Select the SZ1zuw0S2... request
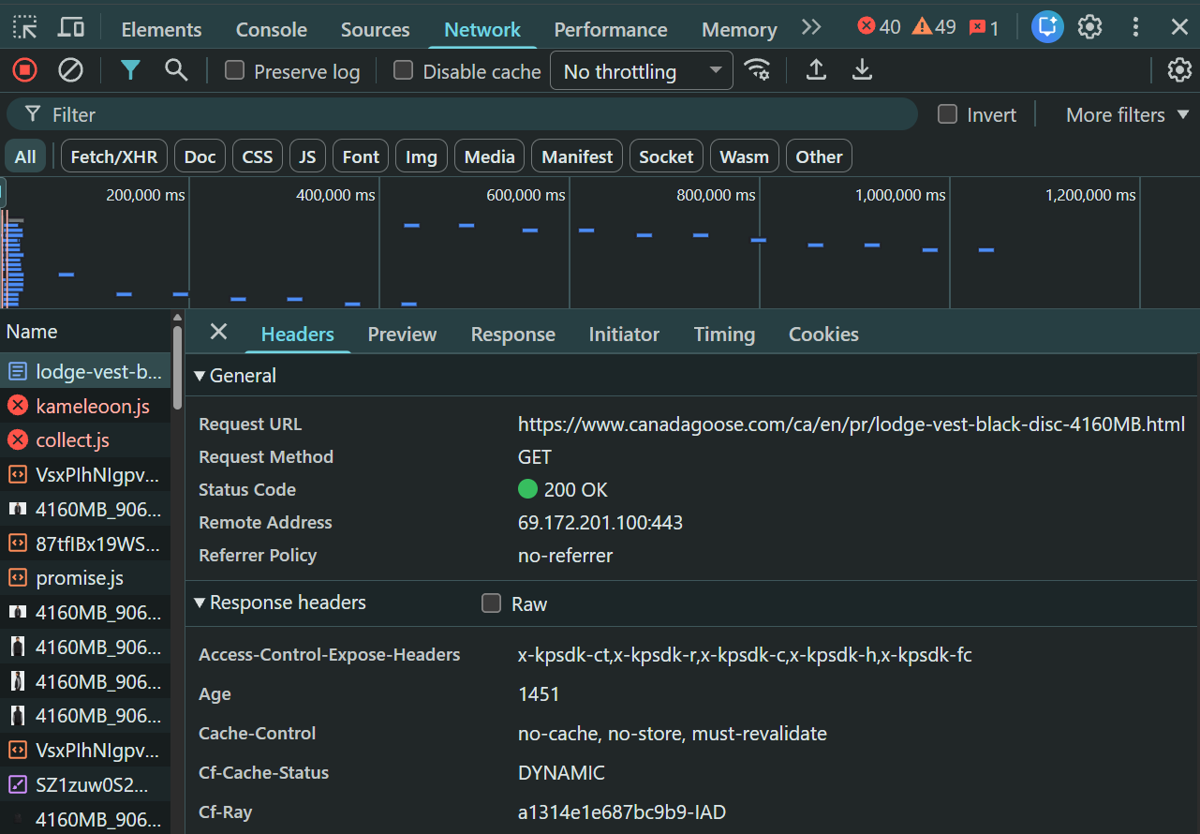 tap(85, 785)
